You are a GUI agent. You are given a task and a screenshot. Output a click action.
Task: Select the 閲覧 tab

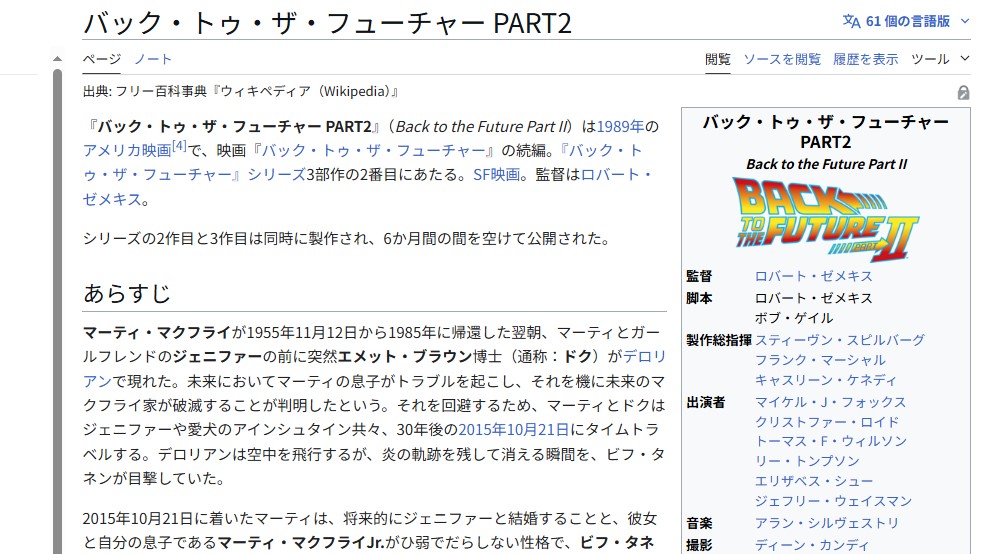718,59
